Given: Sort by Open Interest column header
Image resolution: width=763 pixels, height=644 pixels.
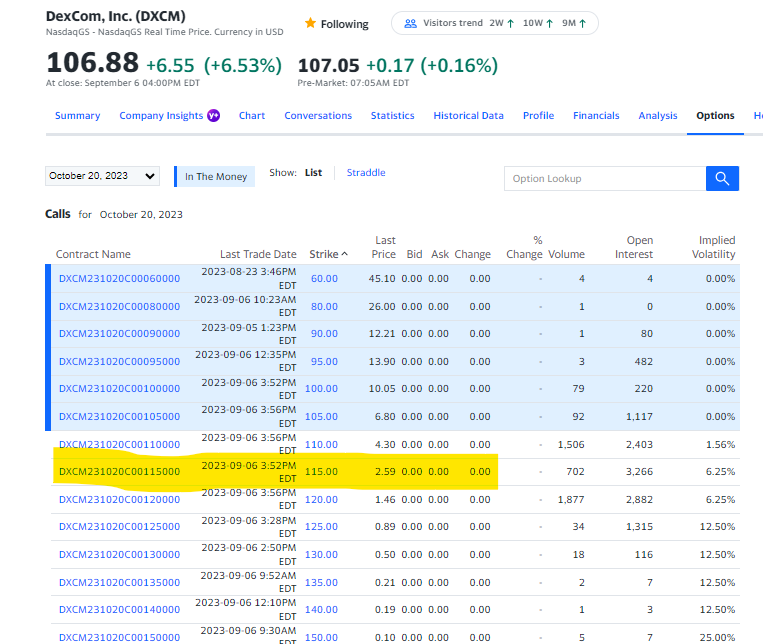Looking at the screenshot, I should 634,247.
